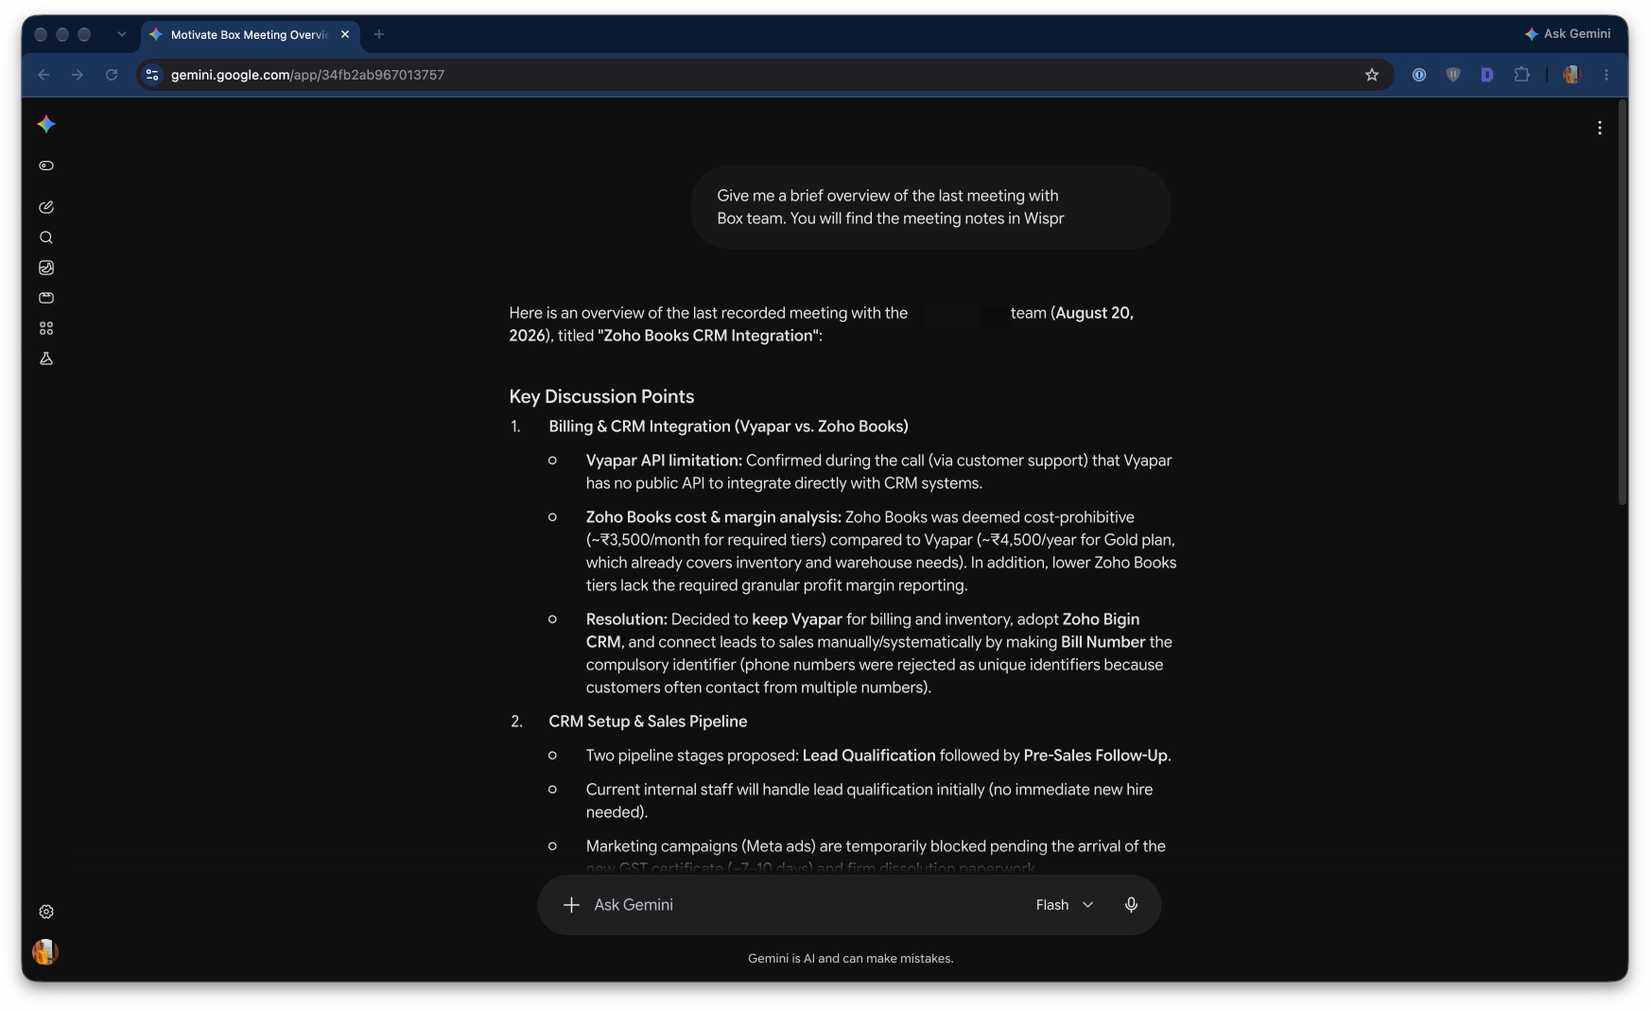The image size is (1650, 1010).
Task: Click the 'keep Vyapar' bold text
Action: (x=797, y=620)
